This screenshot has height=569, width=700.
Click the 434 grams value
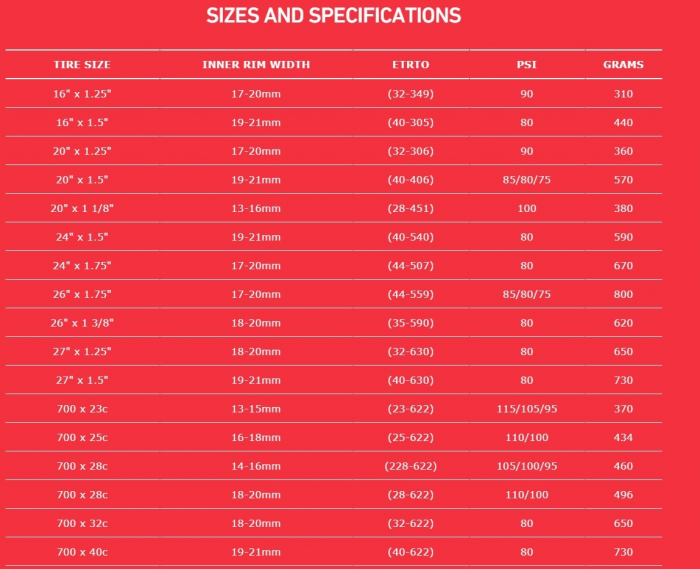pyautogui.click(x=623, y=438)
